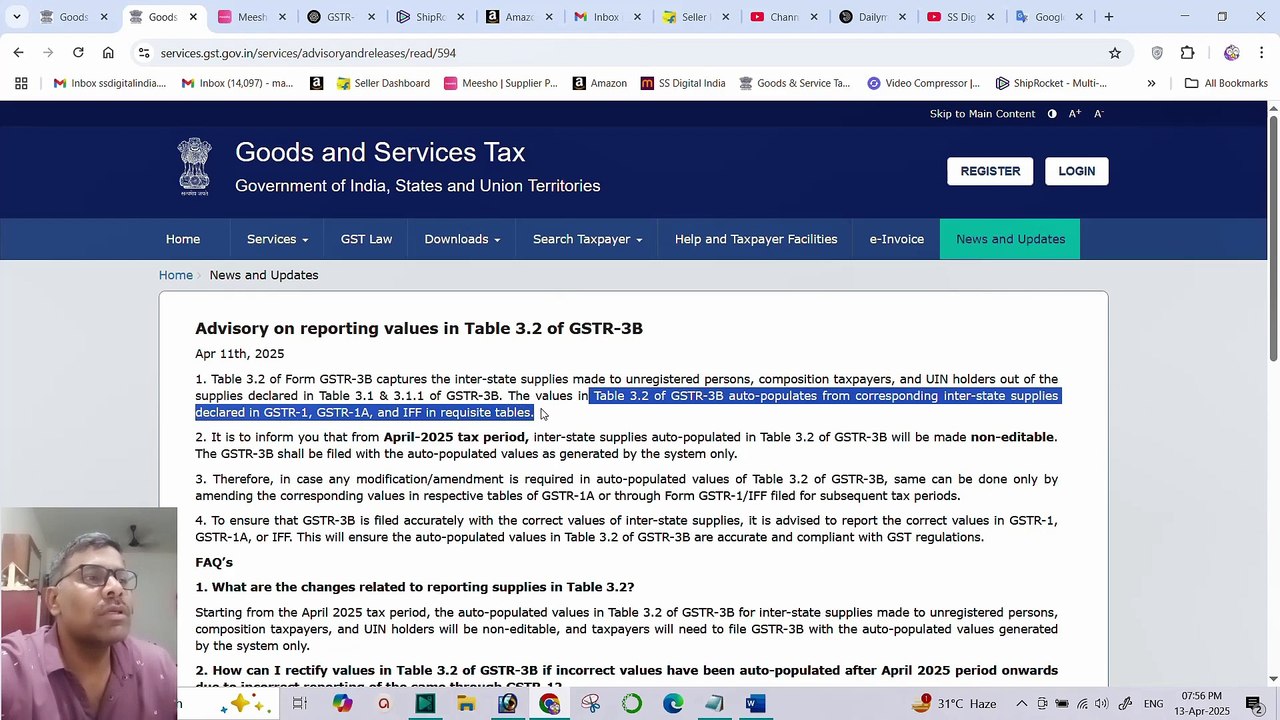
Task: Open the All Bookmarks folder
Action: tap(1226, 83)
